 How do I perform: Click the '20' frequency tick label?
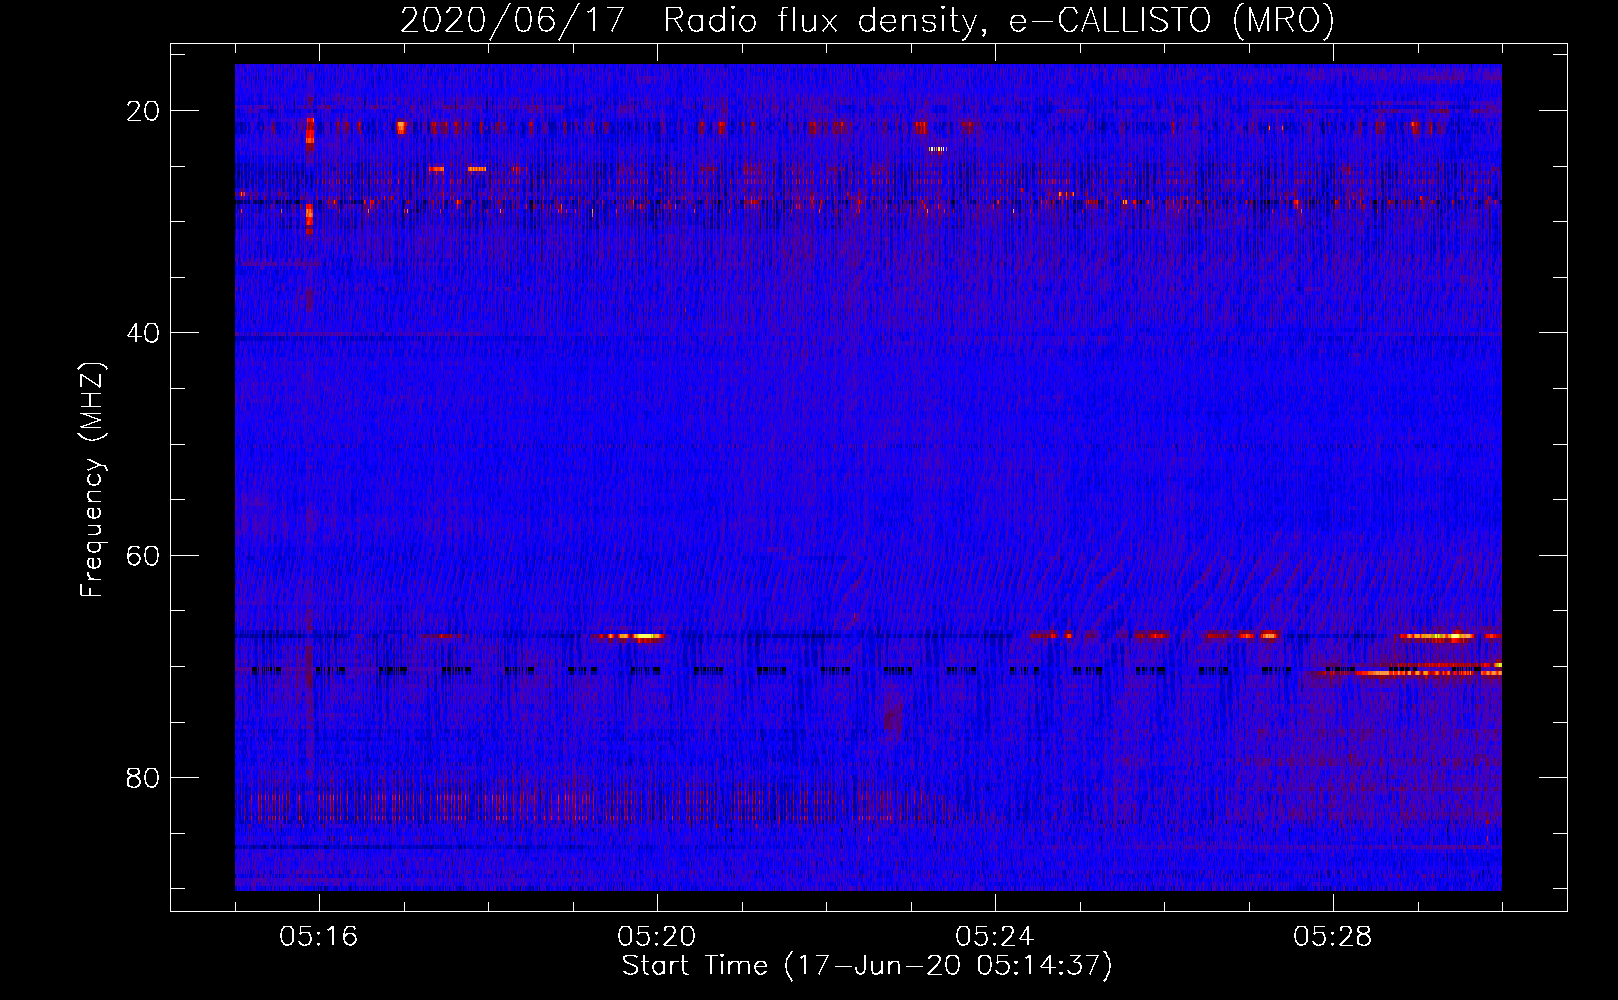143,111
